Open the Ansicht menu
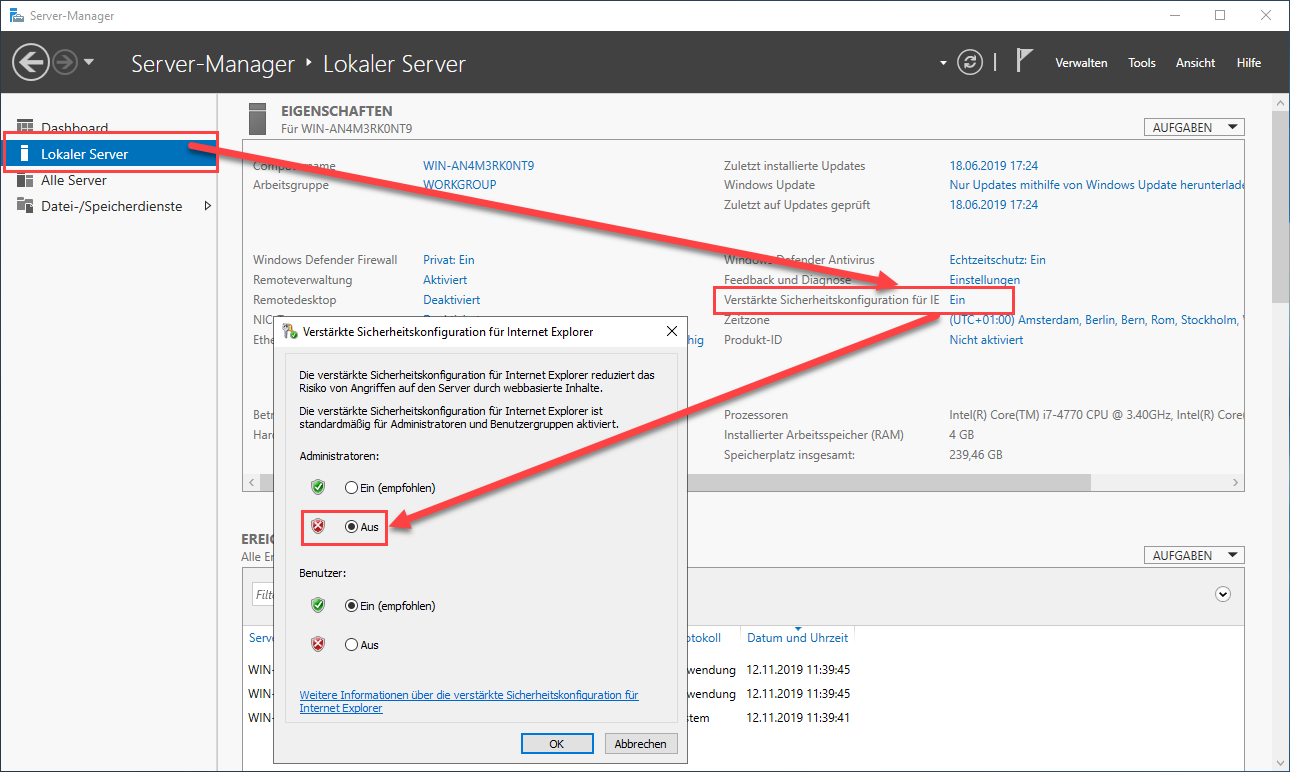This screenshot has width=1290, height=772. coord(1195,63)
